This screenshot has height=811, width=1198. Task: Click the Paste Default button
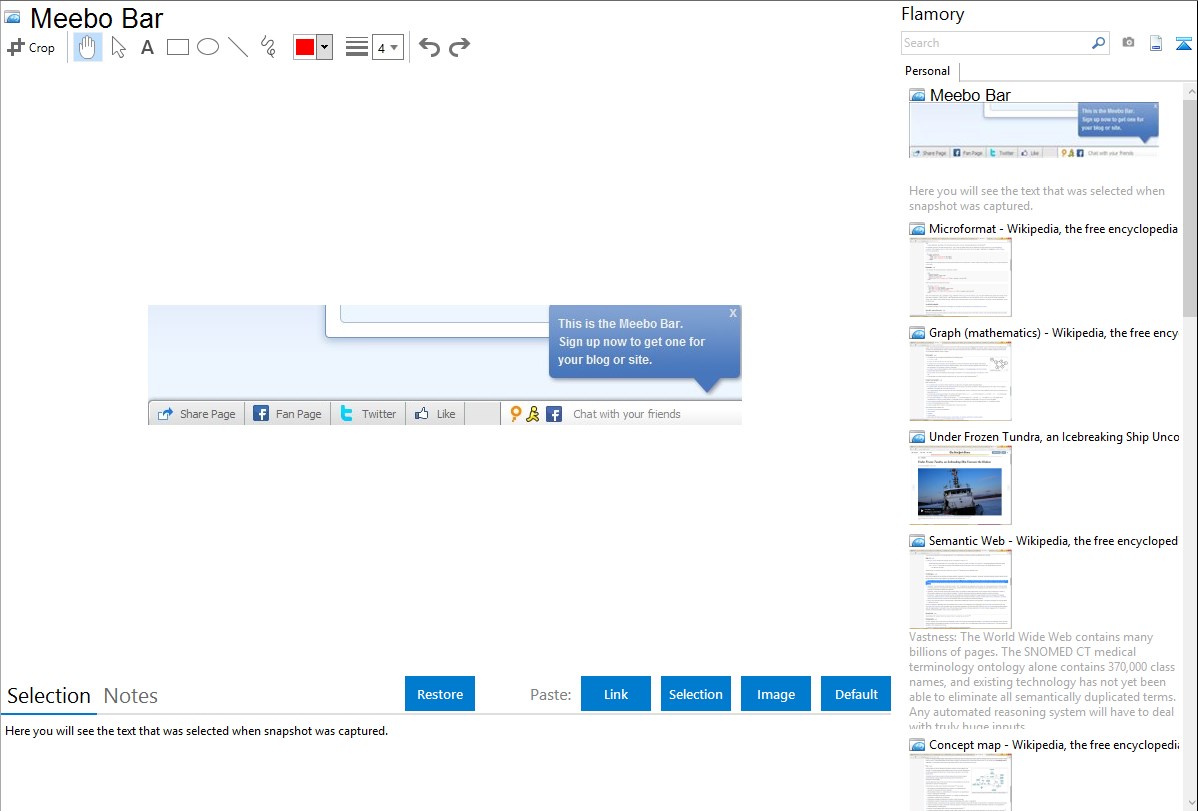(x=856, y=694)
